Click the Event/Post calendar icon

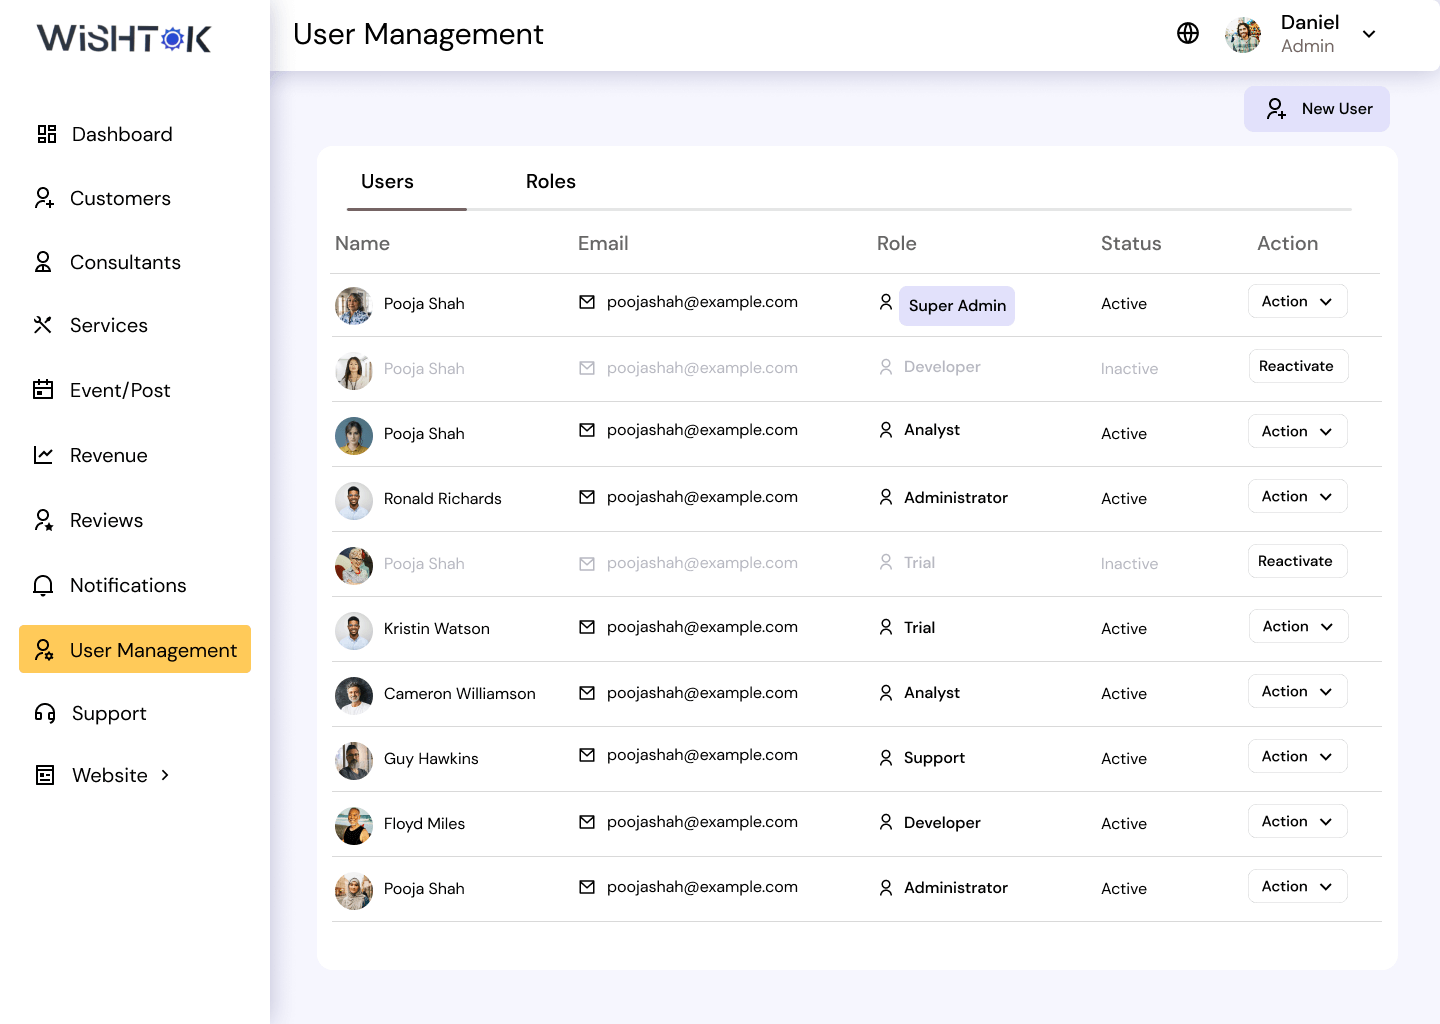tap(43, 390)
